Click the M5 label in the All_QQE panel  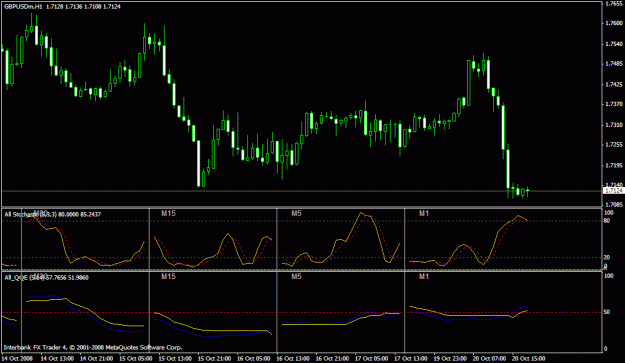pyautogui.click(x=296, y=276)
